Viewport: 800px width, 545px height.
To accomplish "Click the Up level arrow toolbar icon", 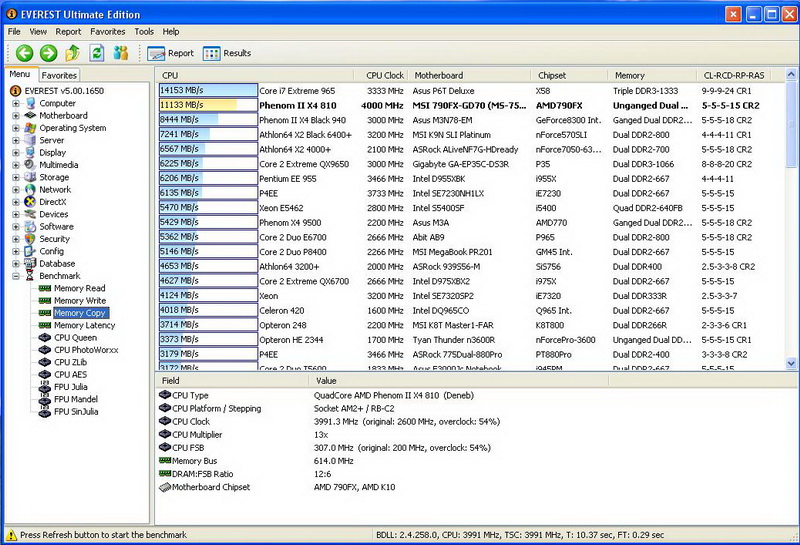I will (x=72, y=53).
